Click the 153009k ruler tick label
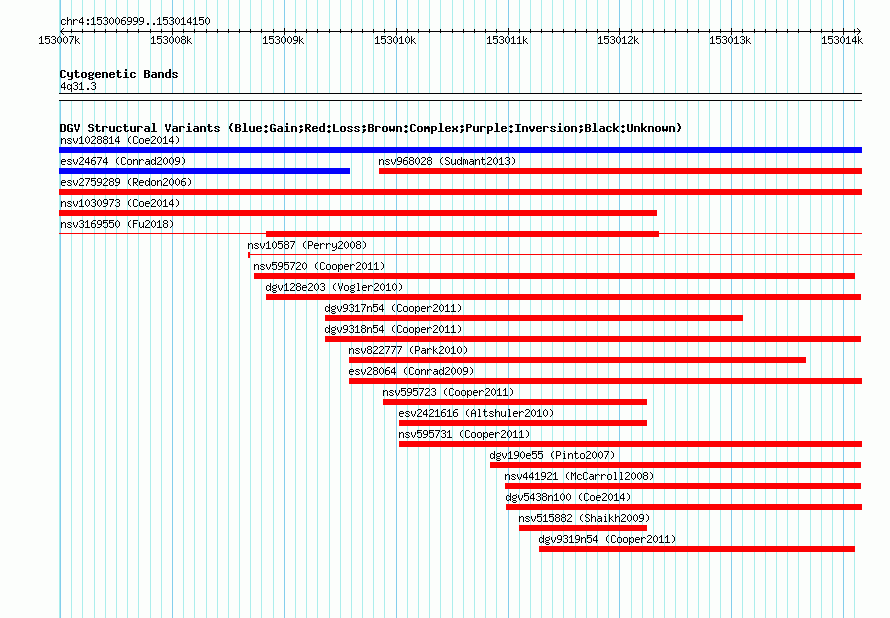Screen dimensions: 890x618 (x=283, y=40)
